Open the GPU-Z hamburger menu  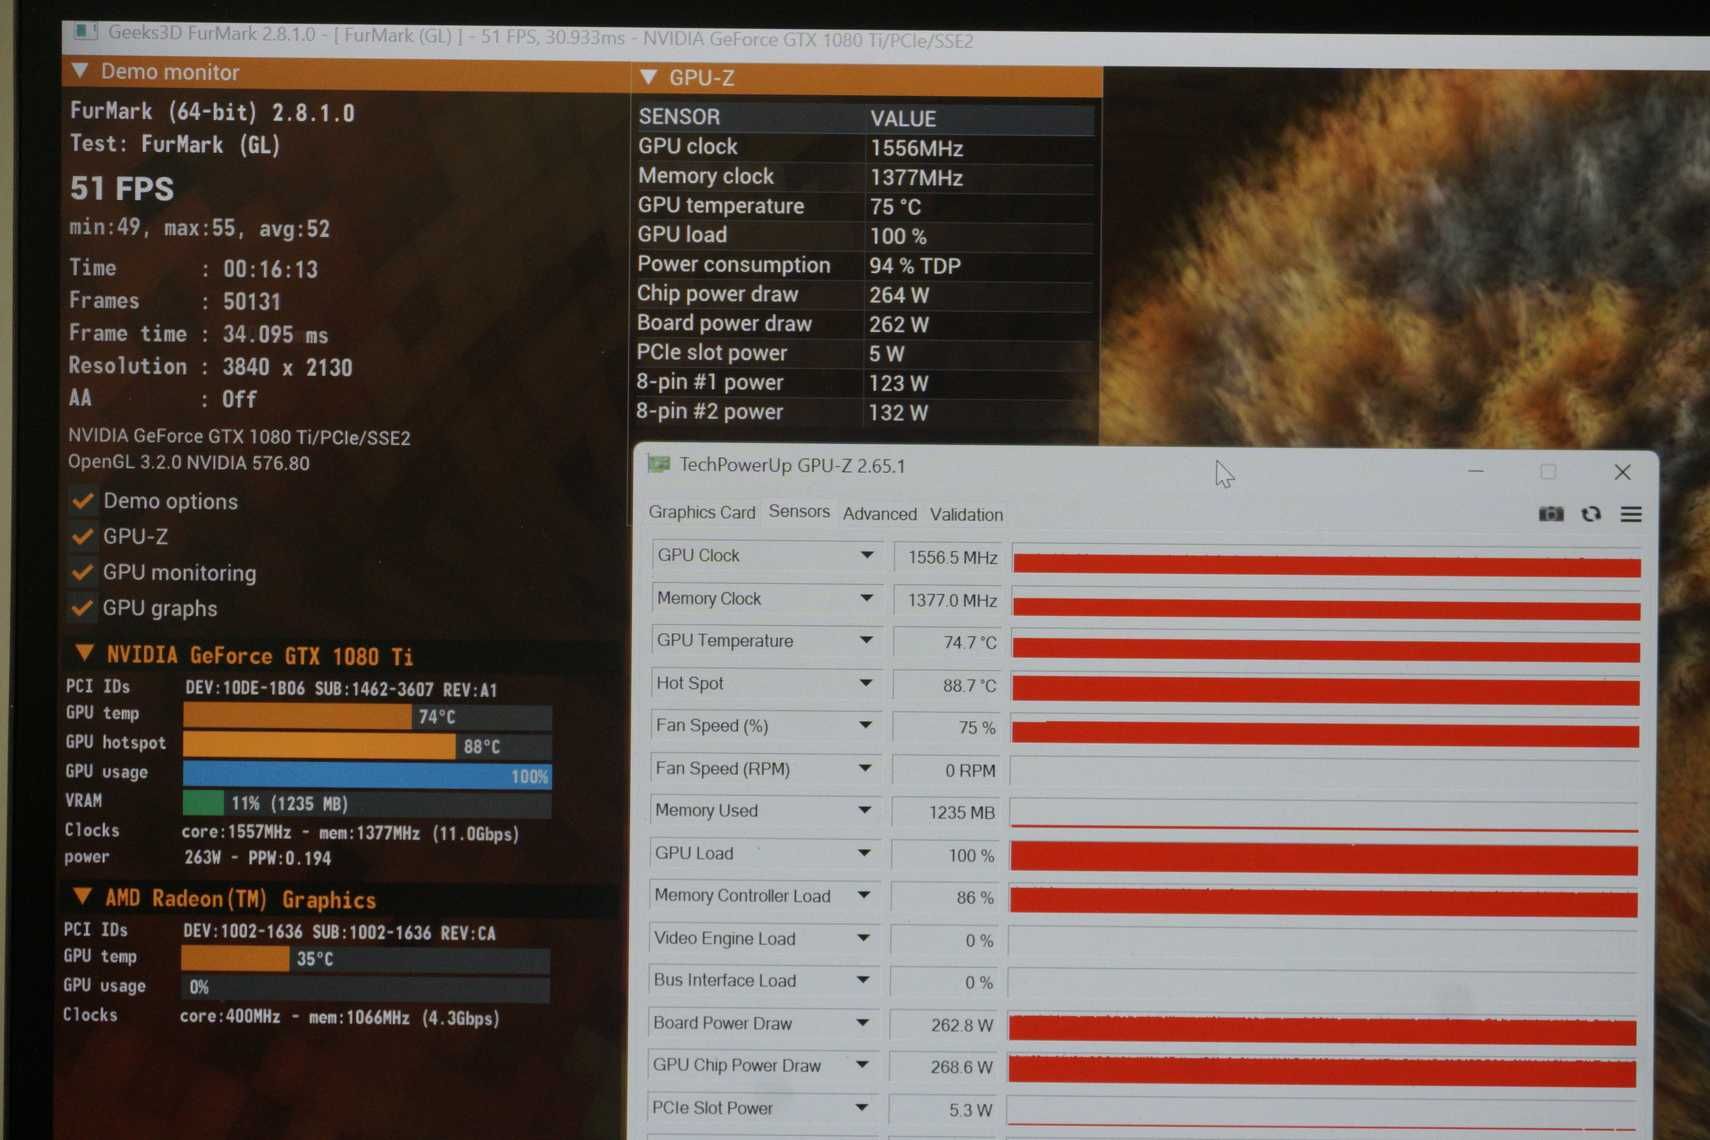pos(1631,514)
